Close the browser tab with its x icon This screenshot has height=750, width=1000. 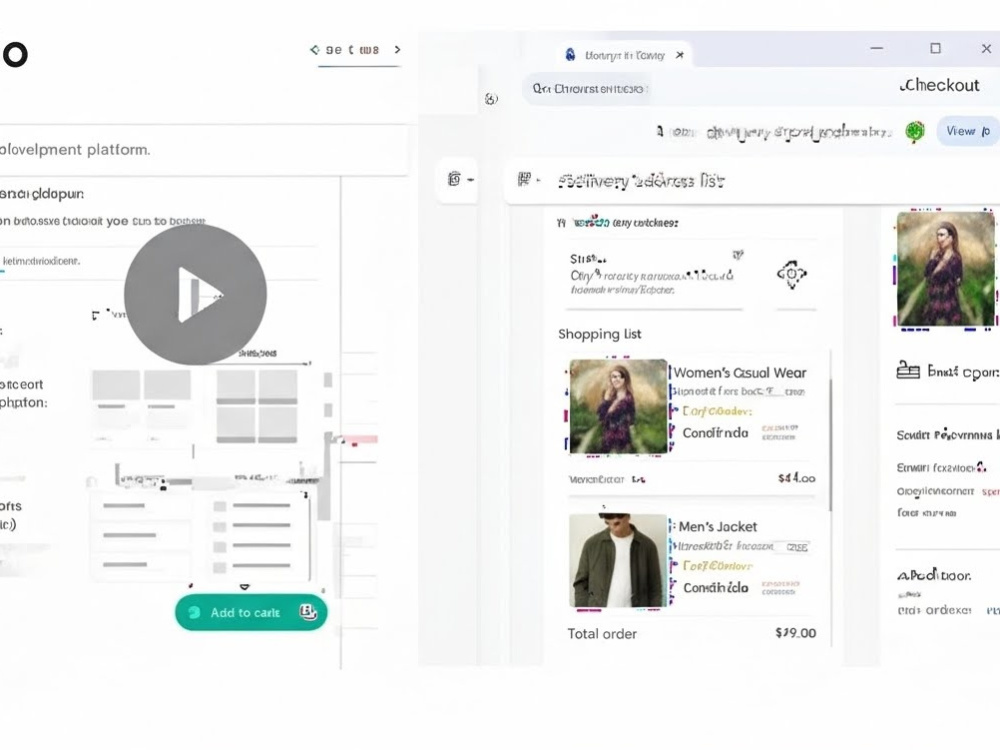(680, 55)
